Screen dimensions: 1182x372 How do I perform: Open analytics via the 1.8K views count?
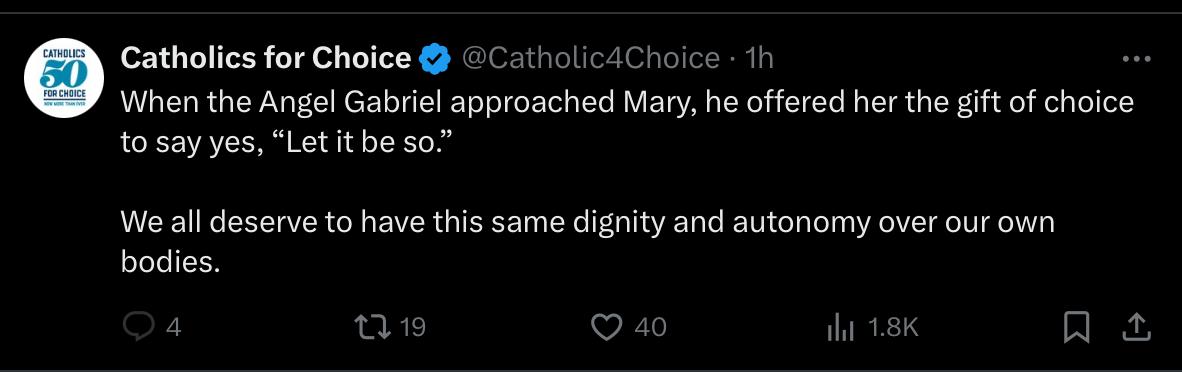pyautogui.click(x=893, y=327)
